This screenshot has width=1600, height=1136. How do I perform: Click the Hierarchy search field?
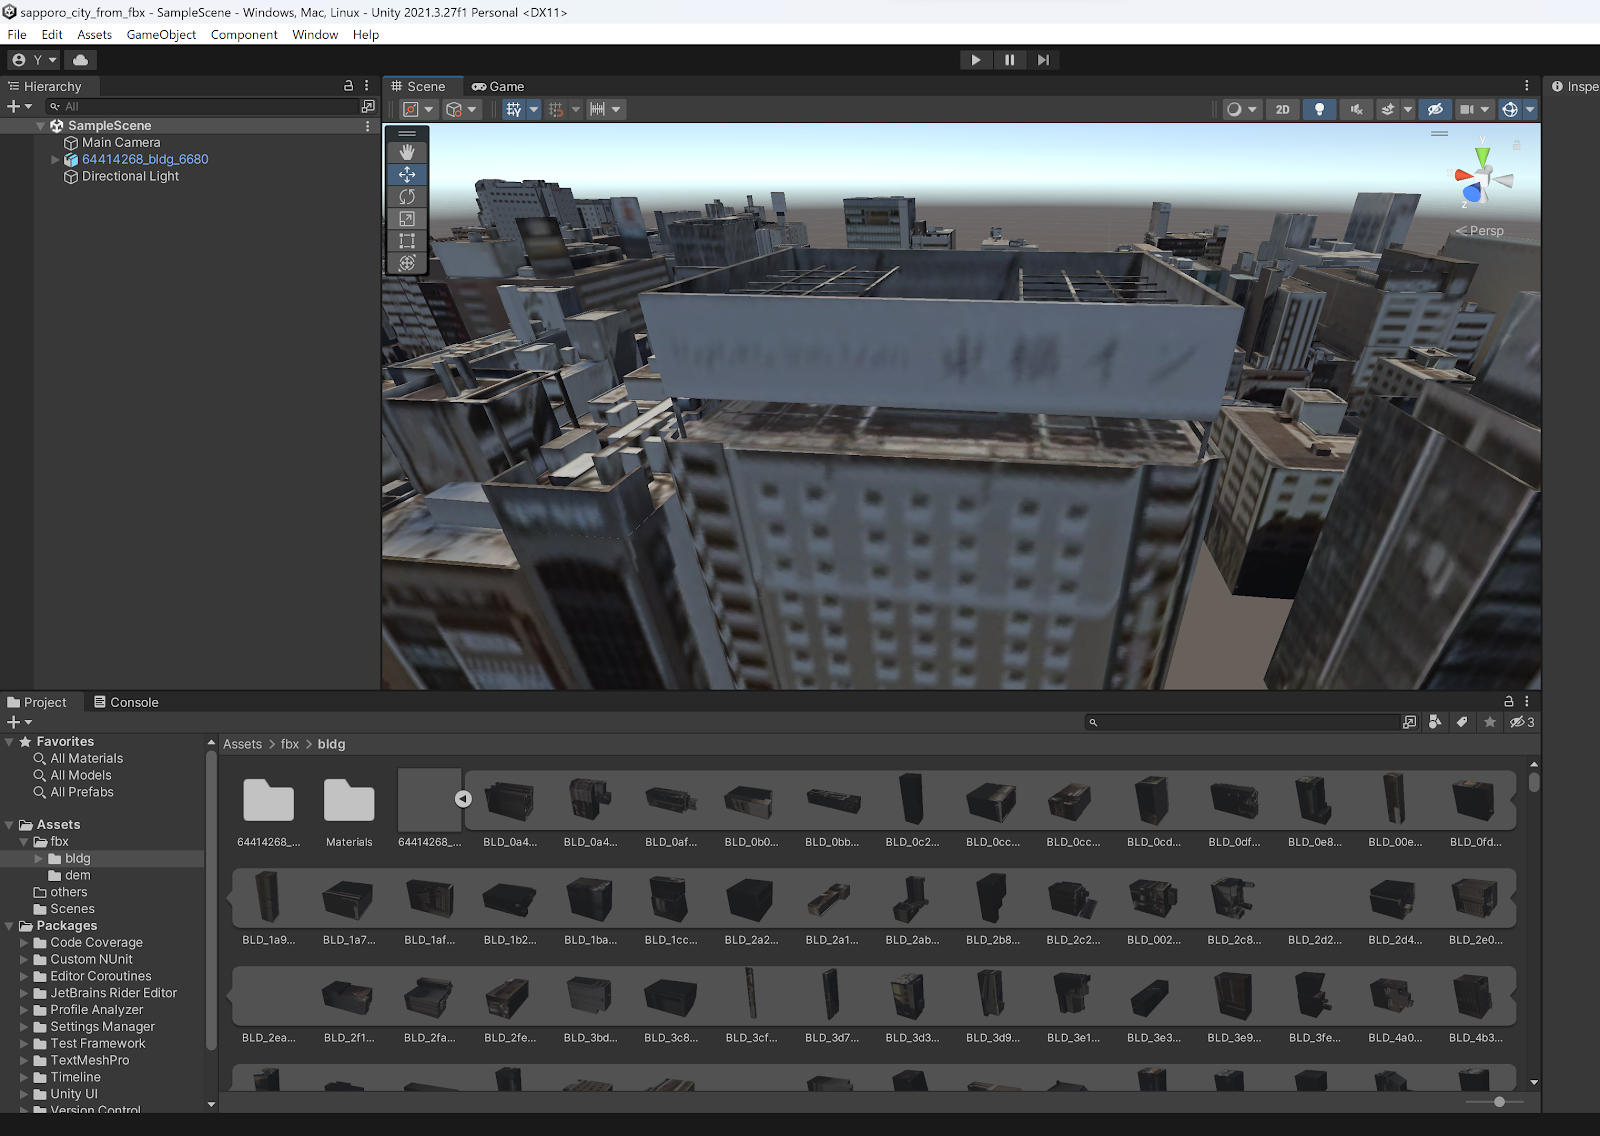coord(201,106)
